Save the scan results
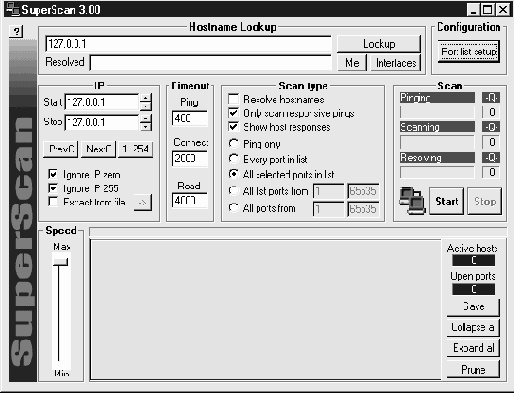Image resolution: width=514 pixels, height=393 pixels. click(473, 307)
